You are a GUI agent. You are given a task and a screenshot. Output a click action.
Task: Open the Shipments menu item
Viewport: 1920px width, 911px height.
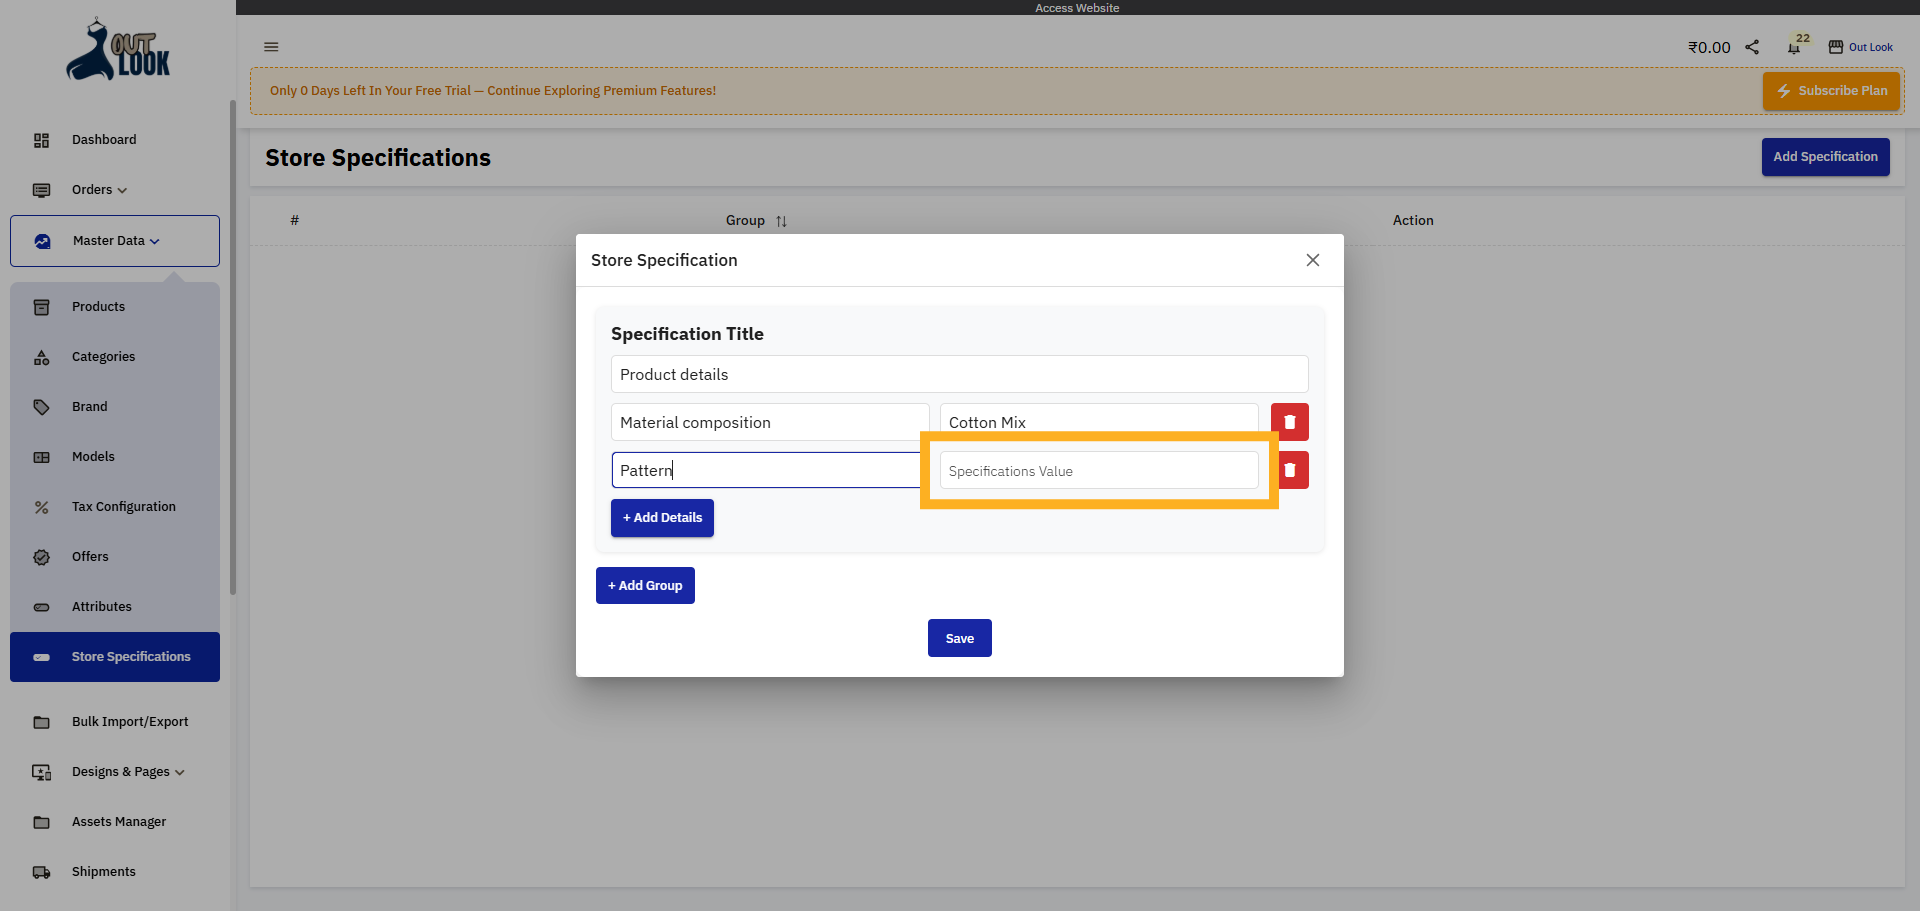pyautogui.click(x=103, y=872)
